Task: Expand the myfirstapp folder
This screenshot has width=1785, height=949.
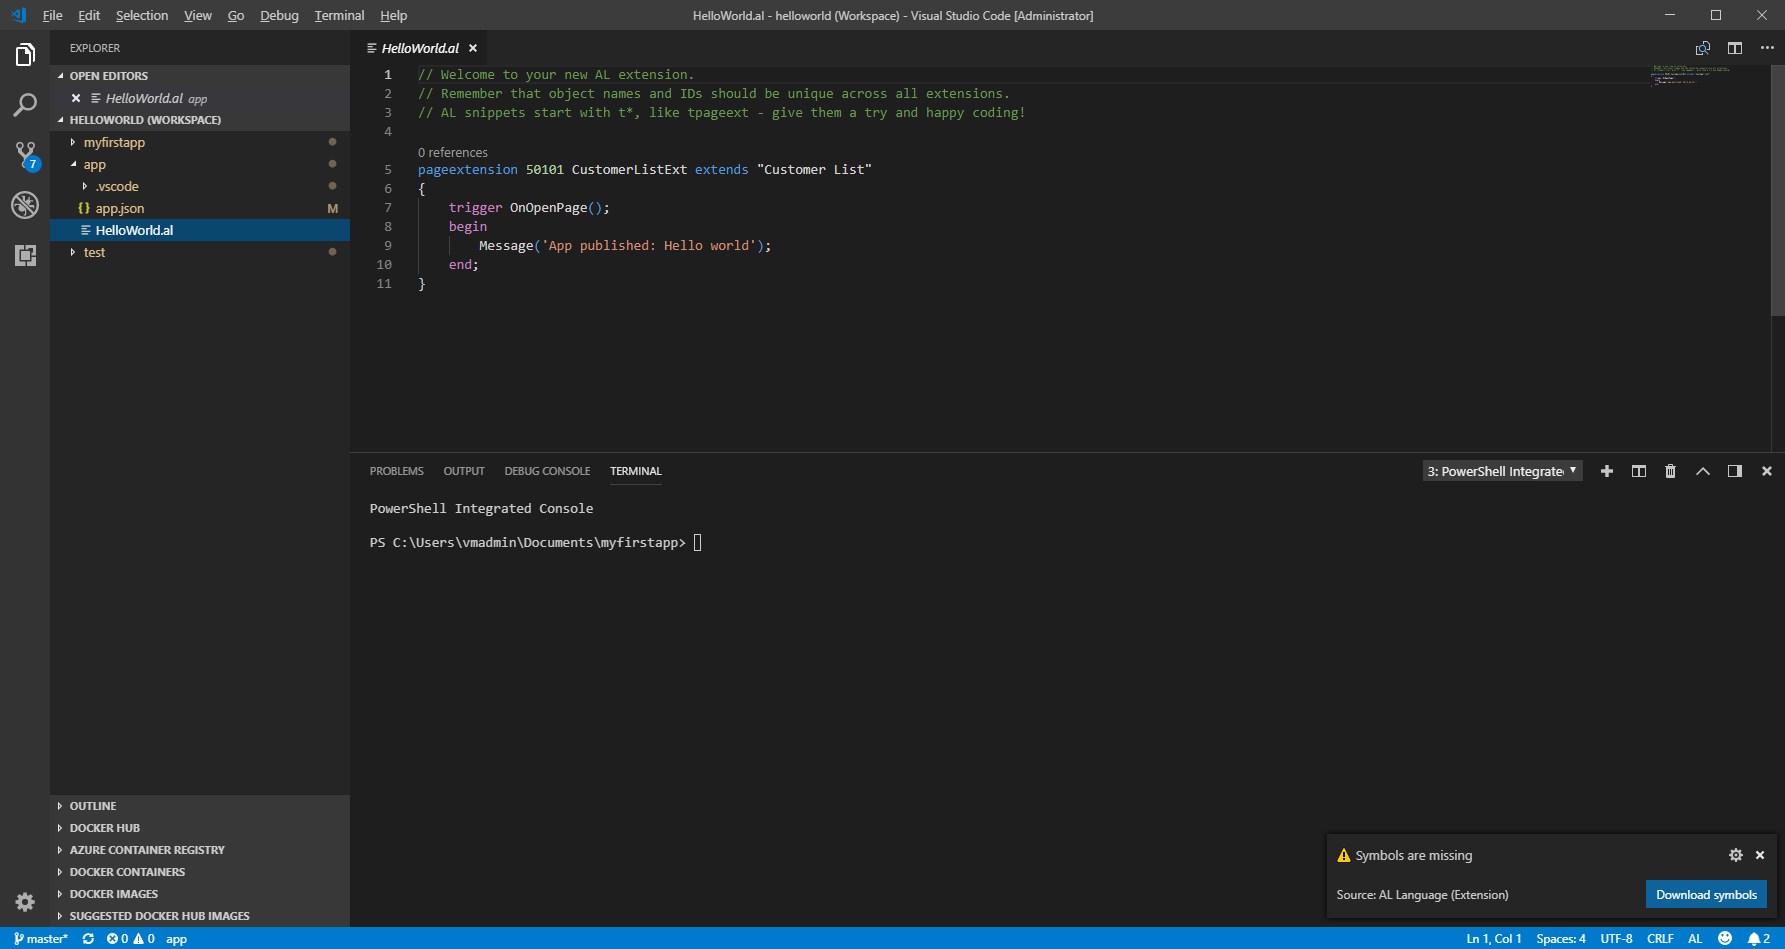Action: pyautogui.click(x=114, y=142)
